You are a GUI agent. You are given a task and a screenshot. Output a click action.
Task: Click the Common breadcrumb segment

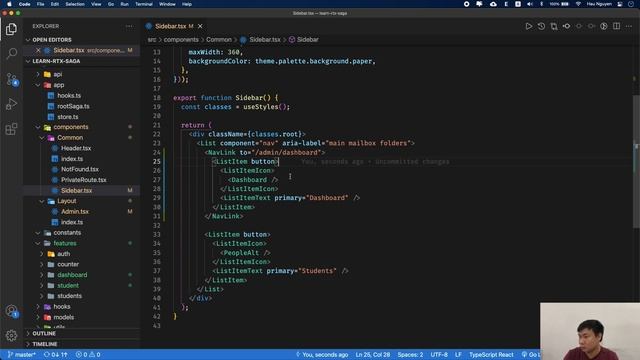(x=219, y=40)
